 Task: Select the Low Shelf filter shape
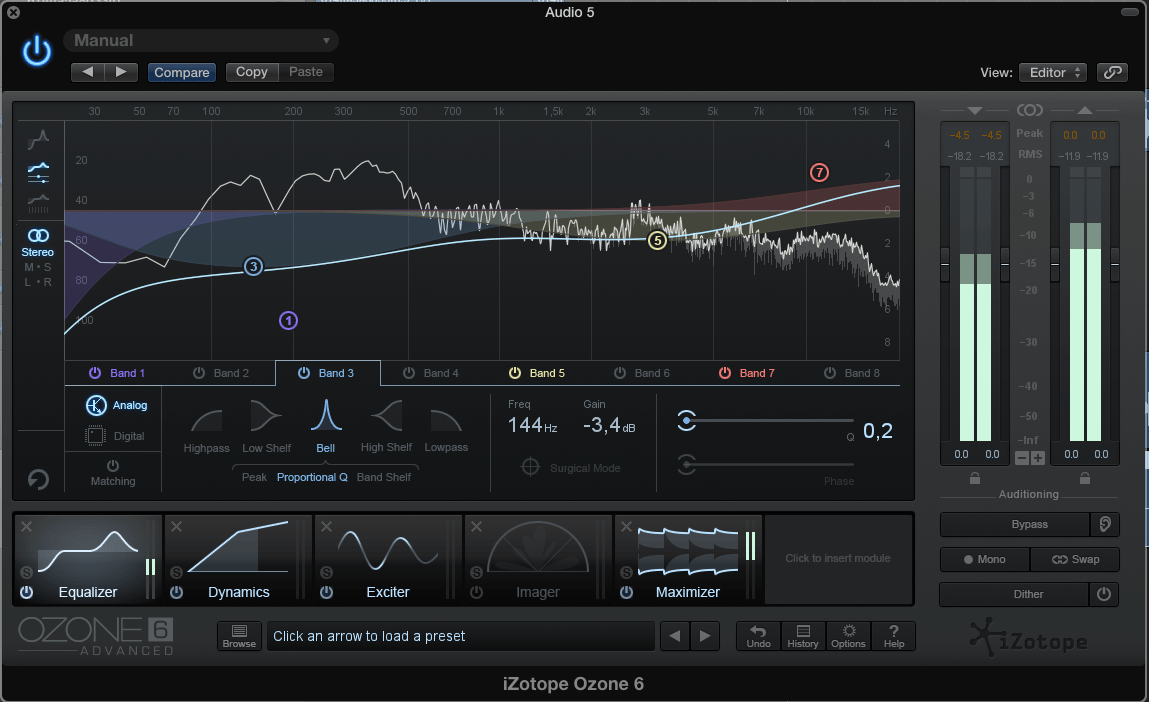tap(267, 427)
